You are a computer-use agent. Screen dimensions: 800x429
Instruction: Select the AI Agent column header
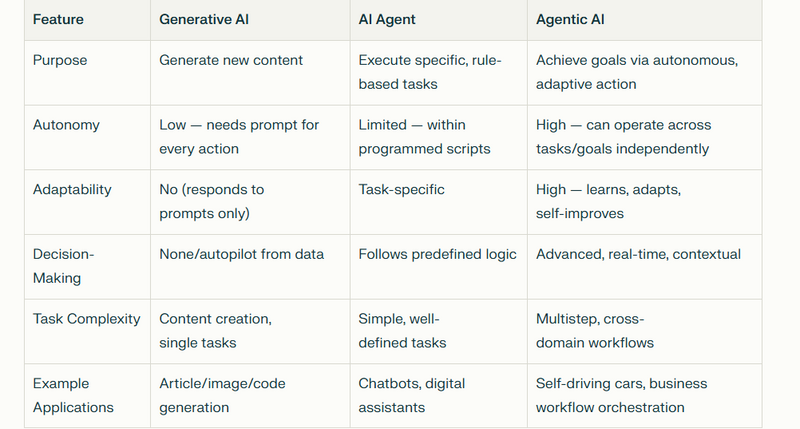click(x=387, y=19)
